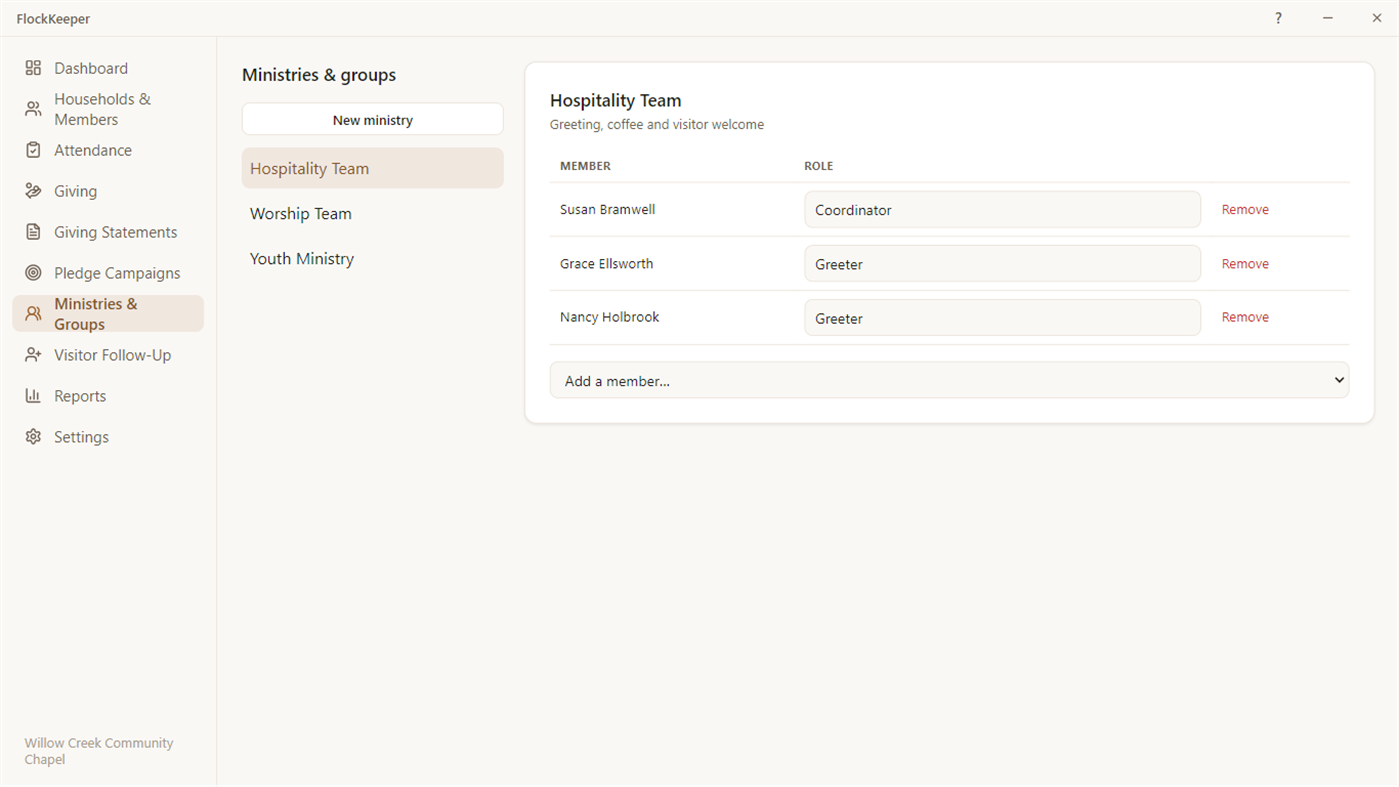Open the Reports bar chart icon
1399x787 pixels.
tap(33, 396)
